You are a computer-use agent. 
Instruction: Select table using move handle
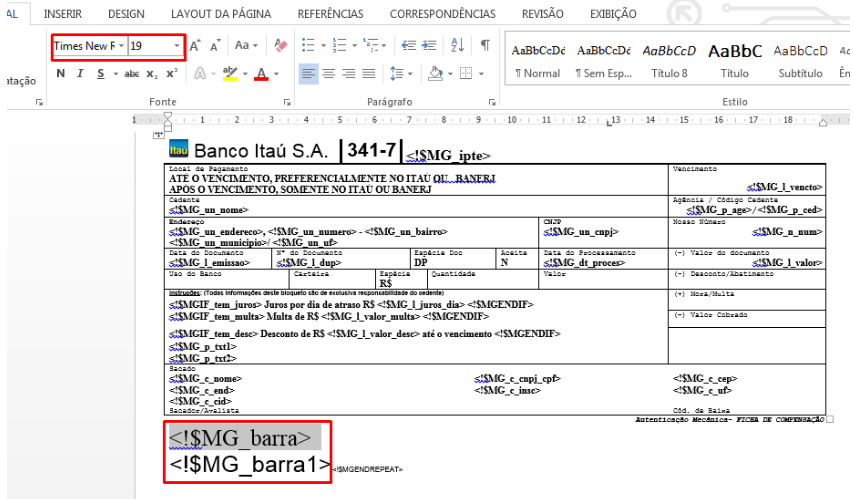tap(158, 134)
